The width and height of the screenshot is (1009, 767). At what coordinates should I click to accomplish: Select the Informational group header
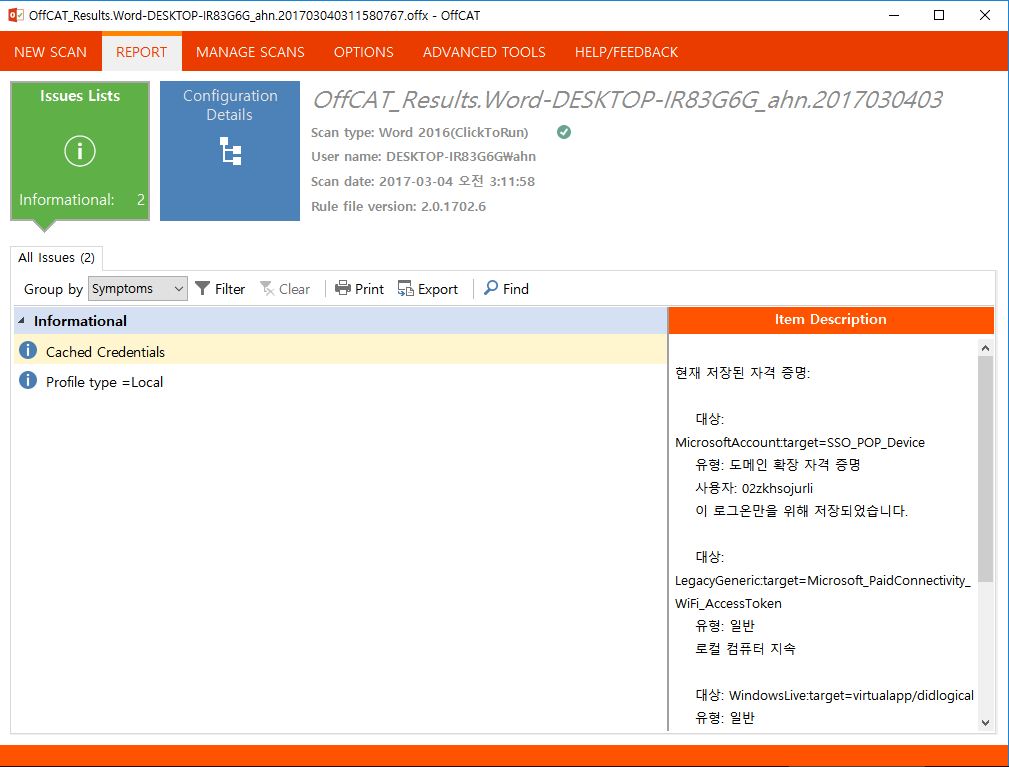340,320
